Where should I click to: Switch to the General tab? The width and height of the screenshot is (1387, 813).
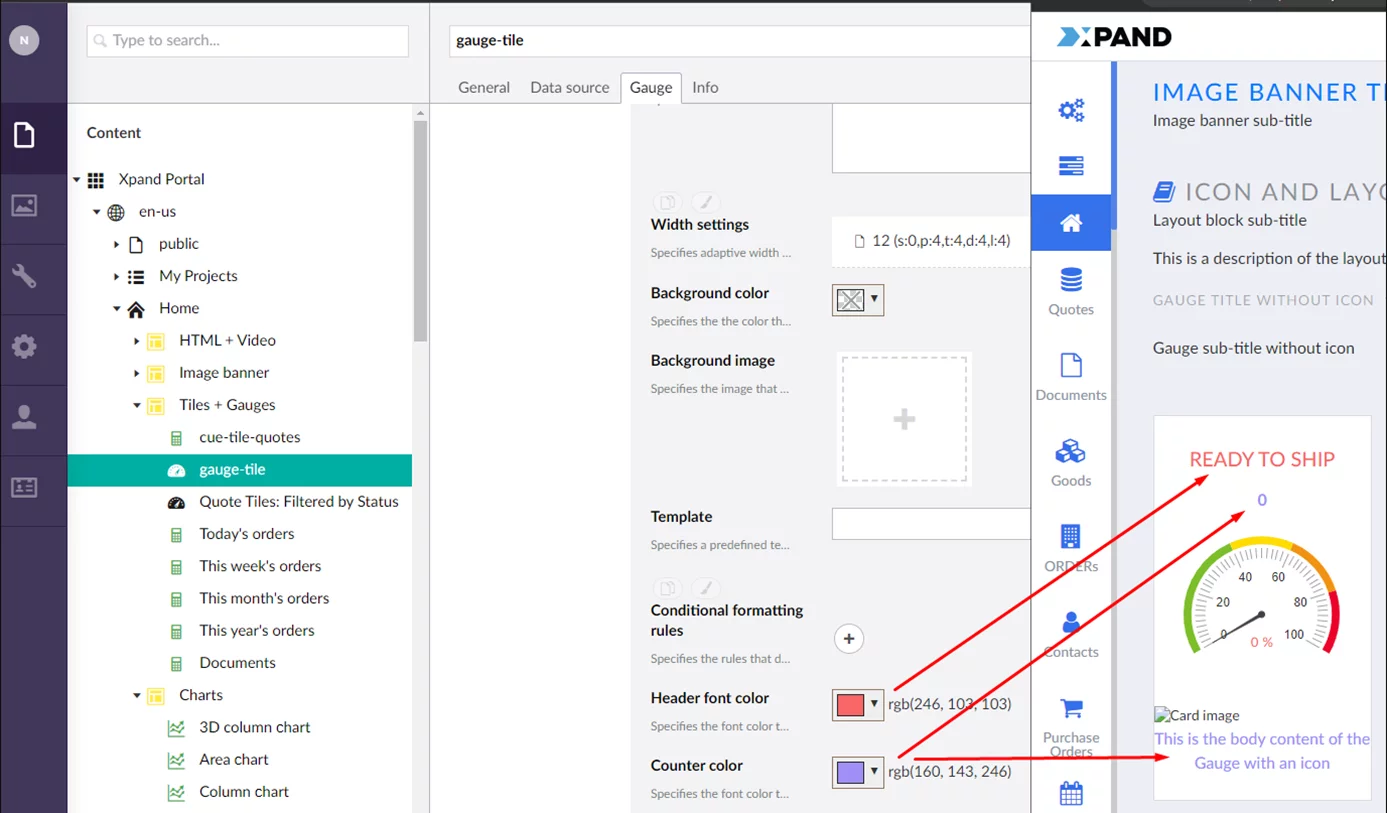coord(484,88)
